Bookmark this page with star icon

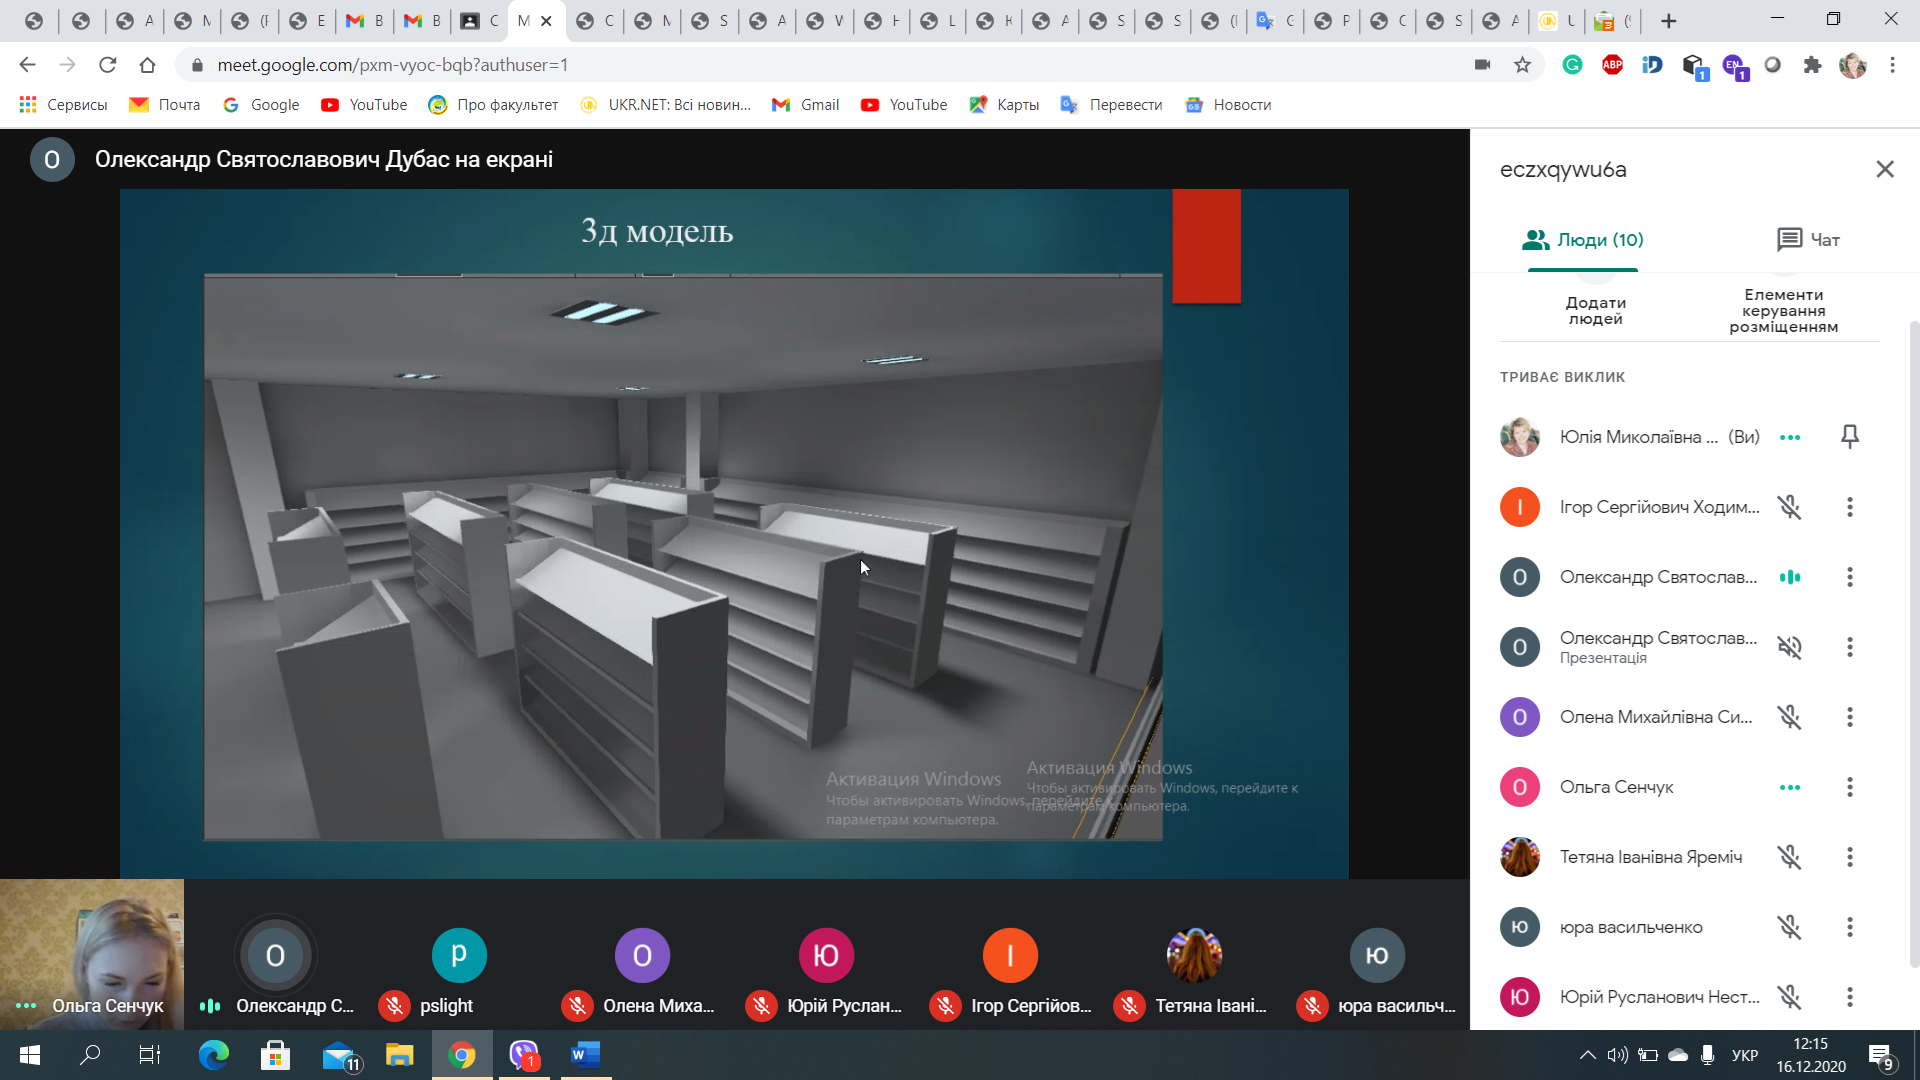[x=1522, y=65]
